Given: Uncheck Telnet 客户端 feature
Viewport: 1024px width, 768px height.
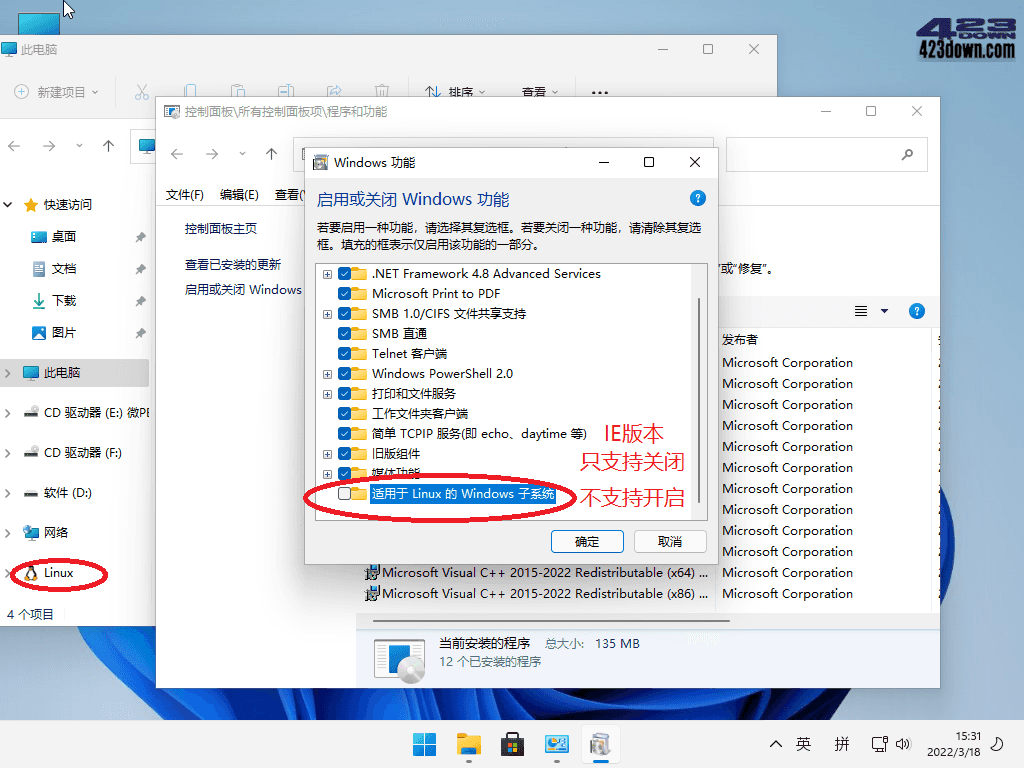Looking at the screenshot, I should click(344, 354).
